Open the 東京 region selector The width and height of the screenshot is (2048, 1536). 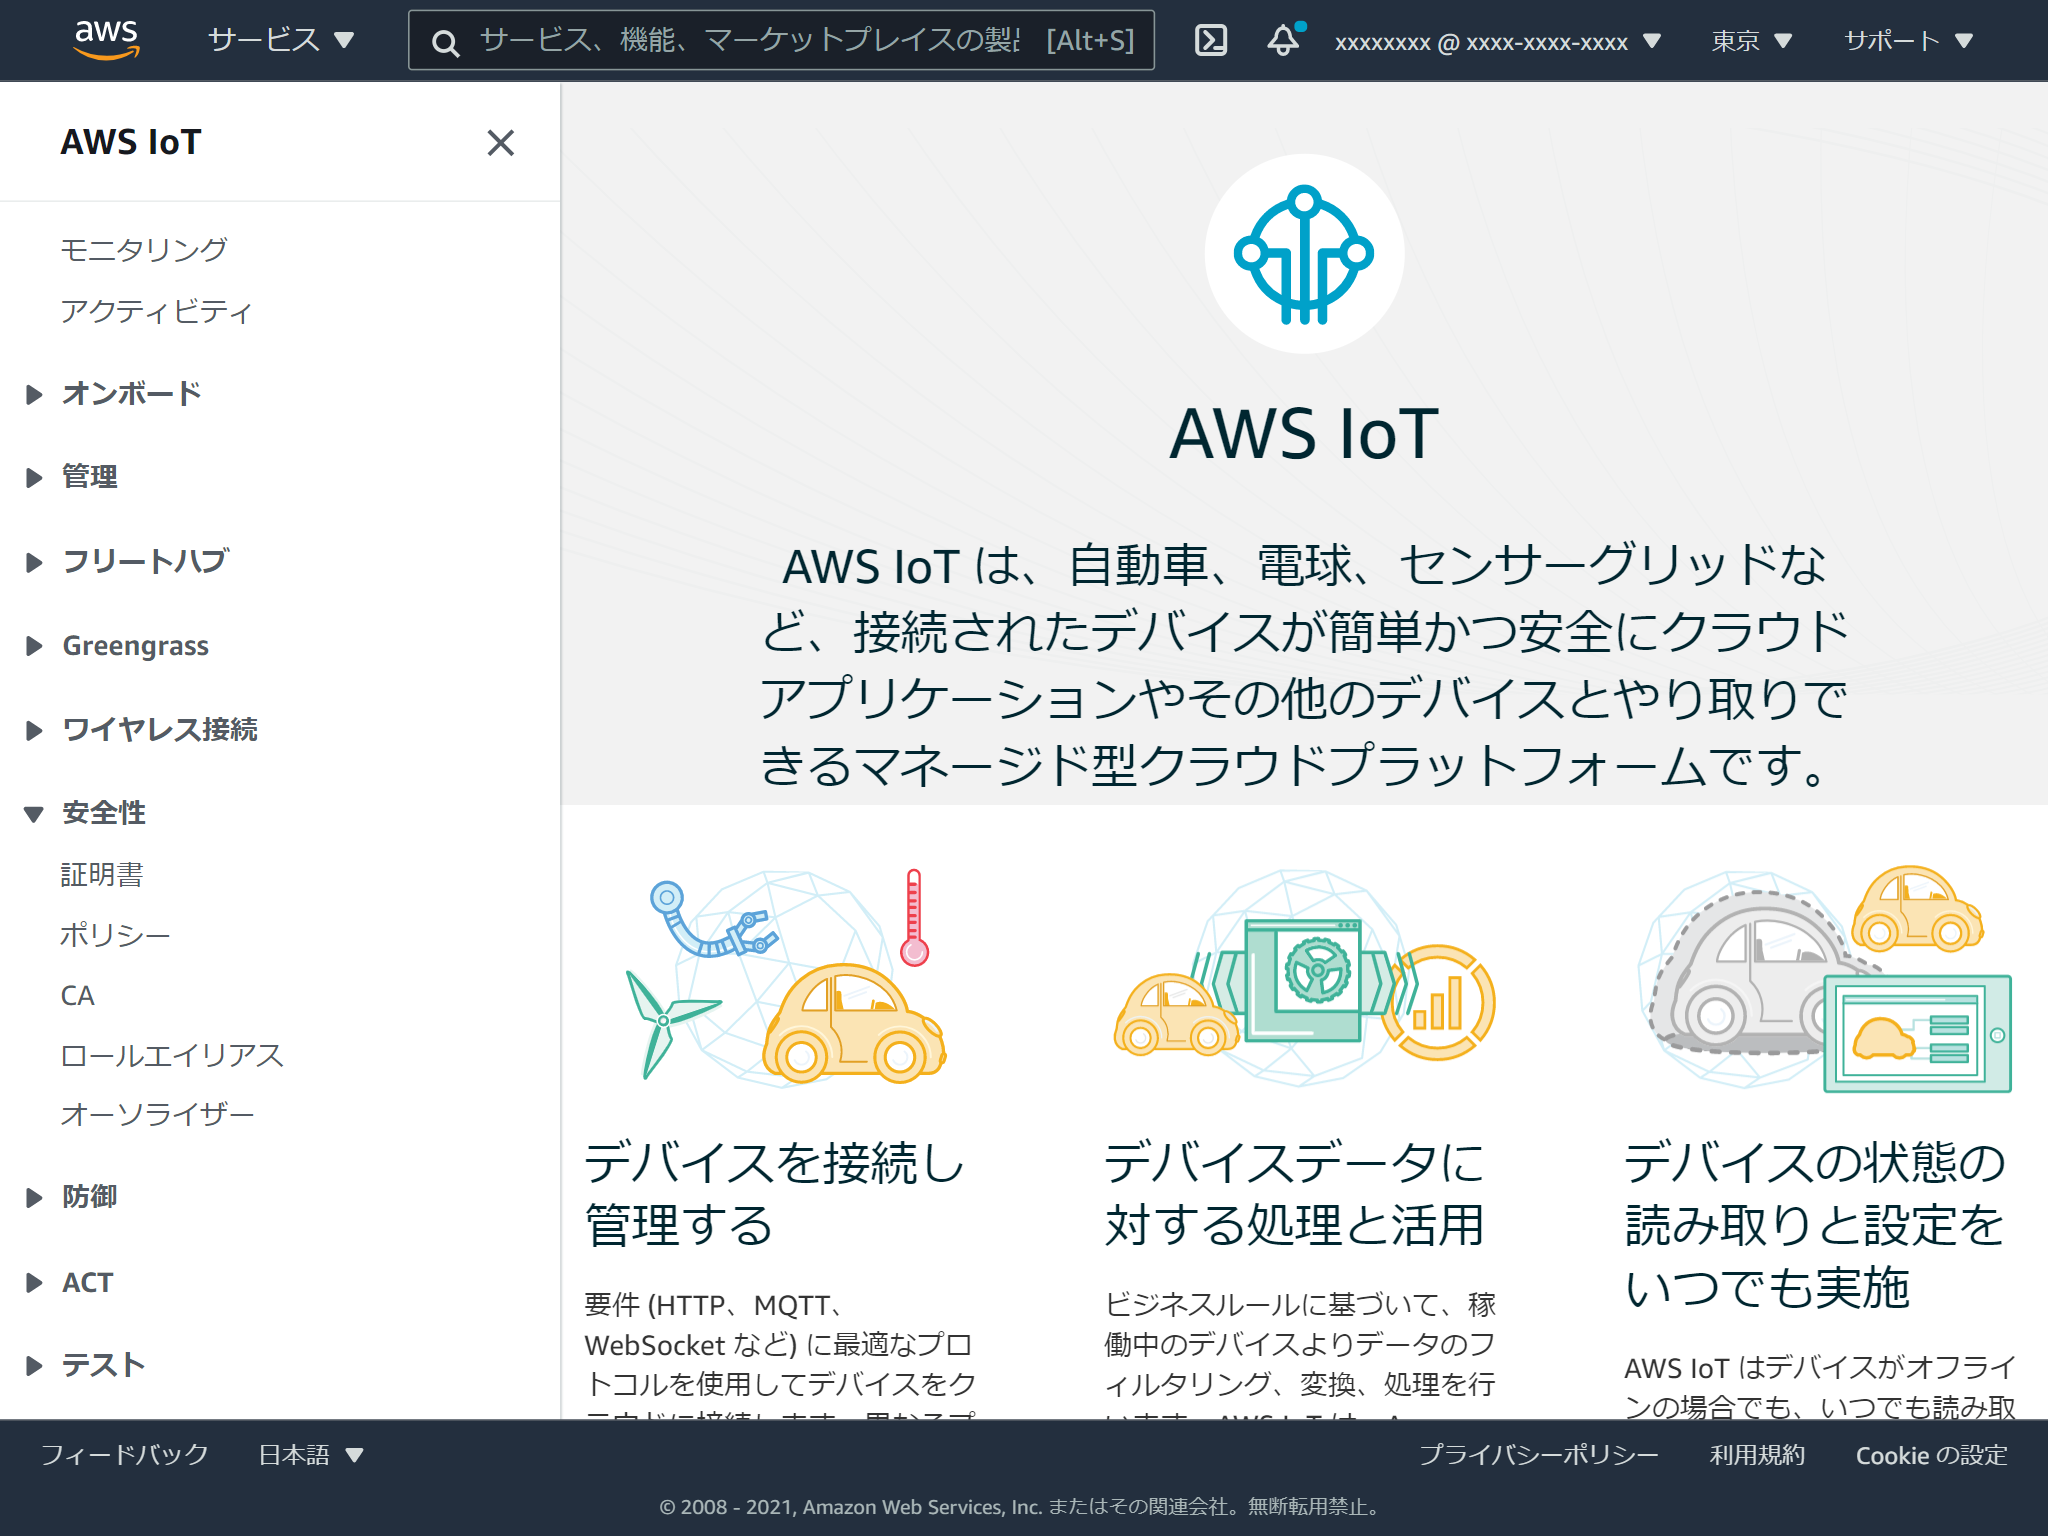tap(1749, 41)
